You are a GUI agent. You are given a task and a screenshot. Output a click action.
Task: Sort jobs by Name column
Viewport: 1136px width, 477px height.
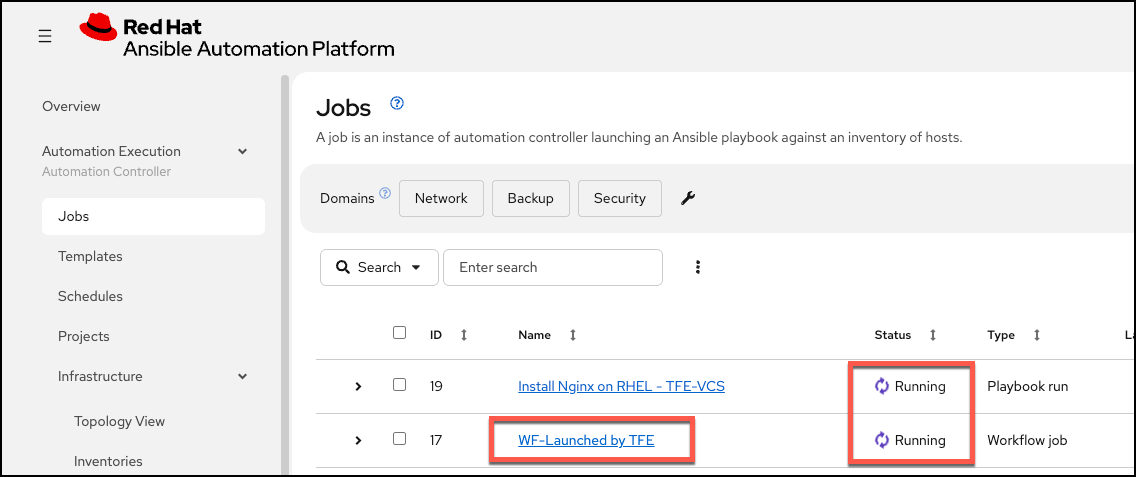click(573, 335)
